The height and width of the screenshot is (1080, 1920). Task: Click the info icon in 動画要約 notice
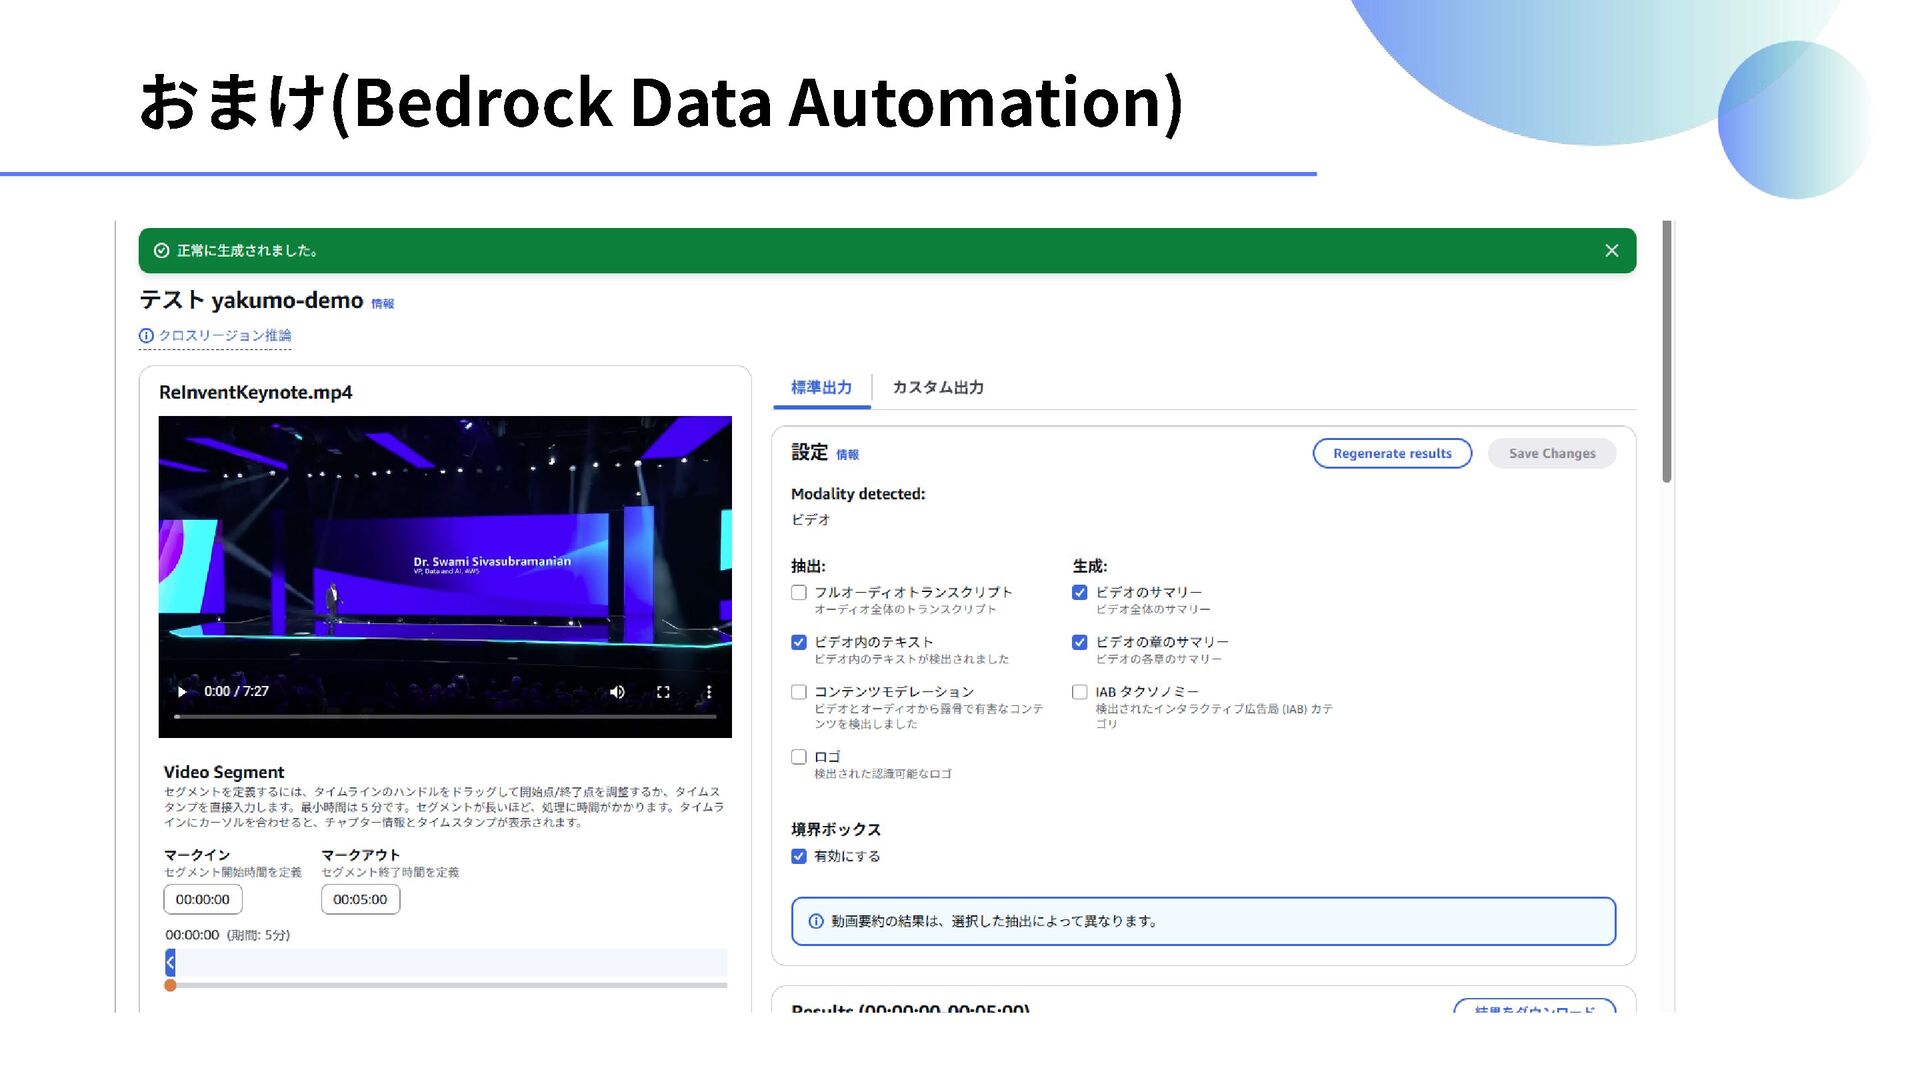(x=816, y=922)
